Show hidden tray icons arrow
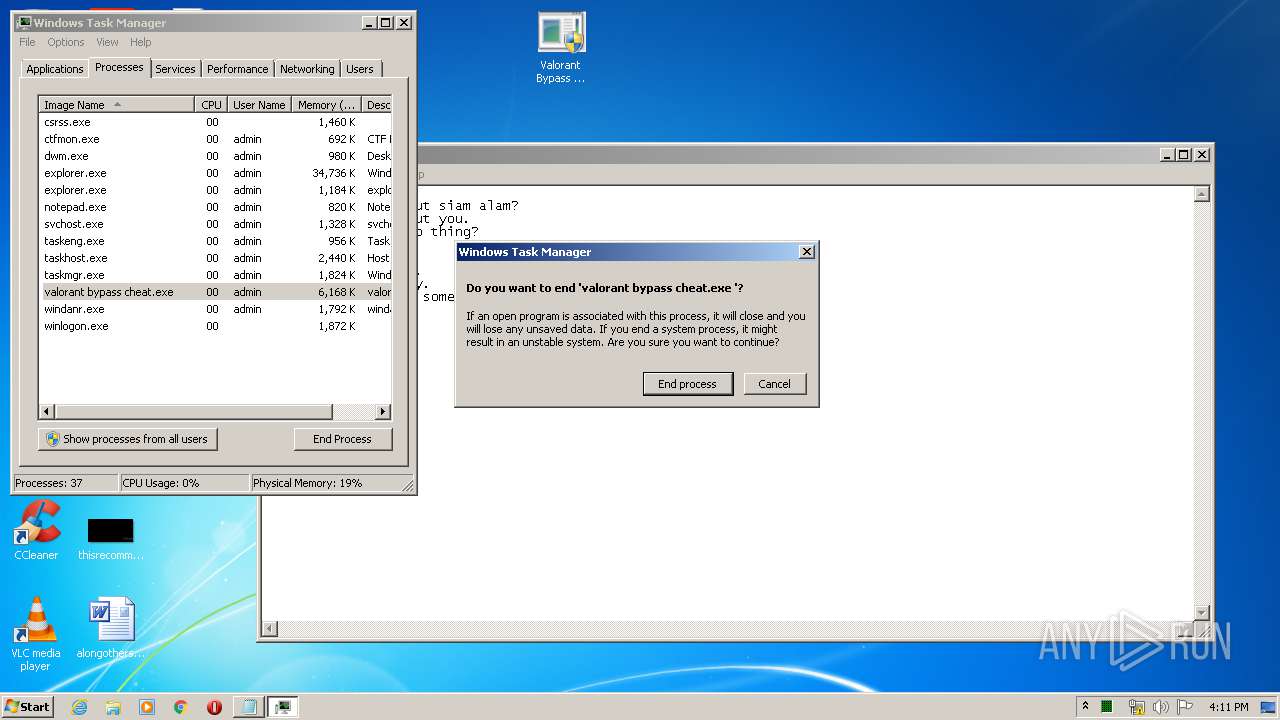This screenshot has width=1280, height=720. pyautogui.click(x=1085, y=706)
